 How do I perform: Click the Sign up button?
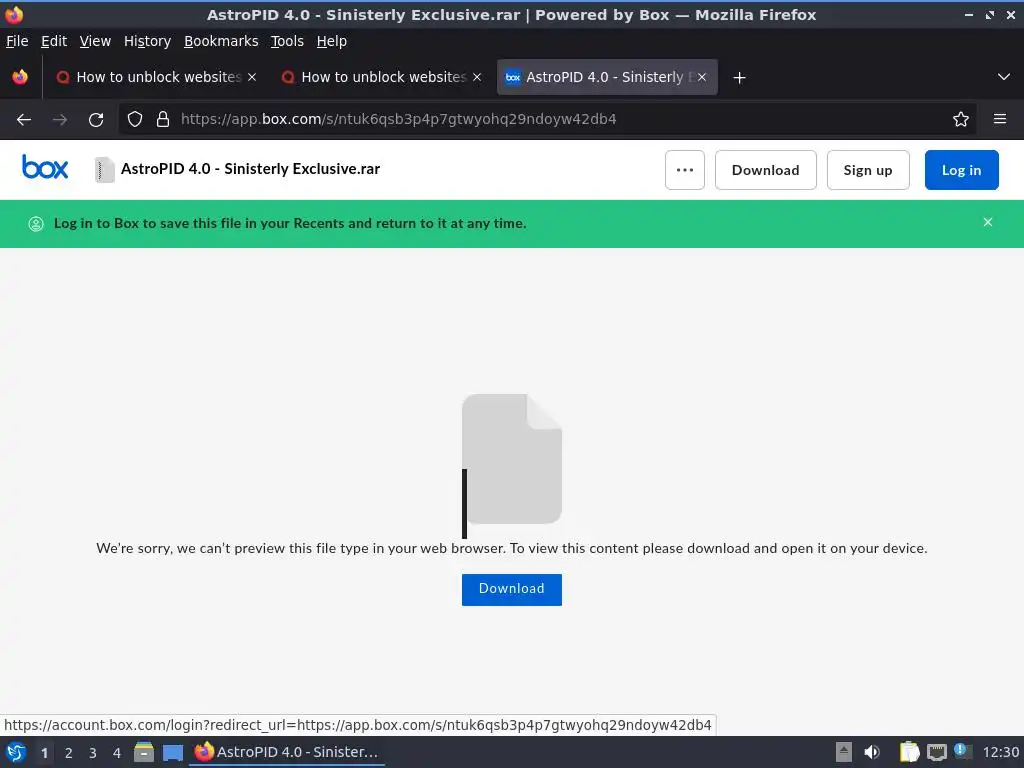pos(868,170)
